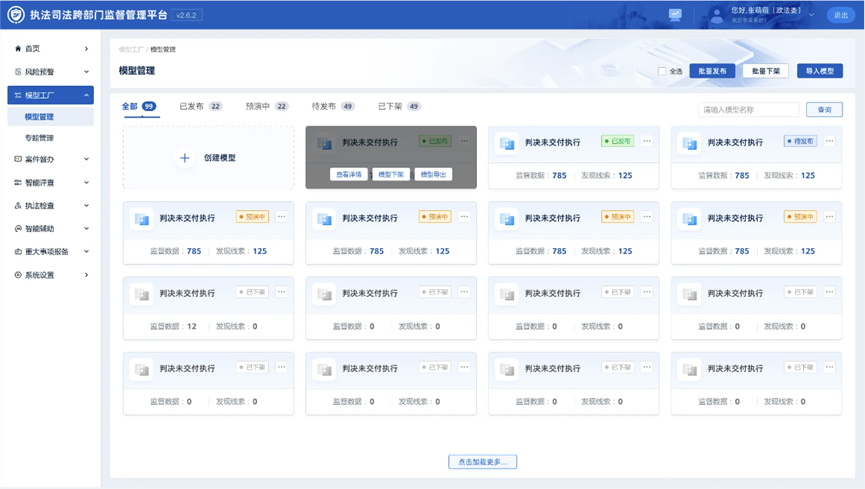Click the shield logo of the platform
This screenshot has height=489, width=865.
coord(18,15)
